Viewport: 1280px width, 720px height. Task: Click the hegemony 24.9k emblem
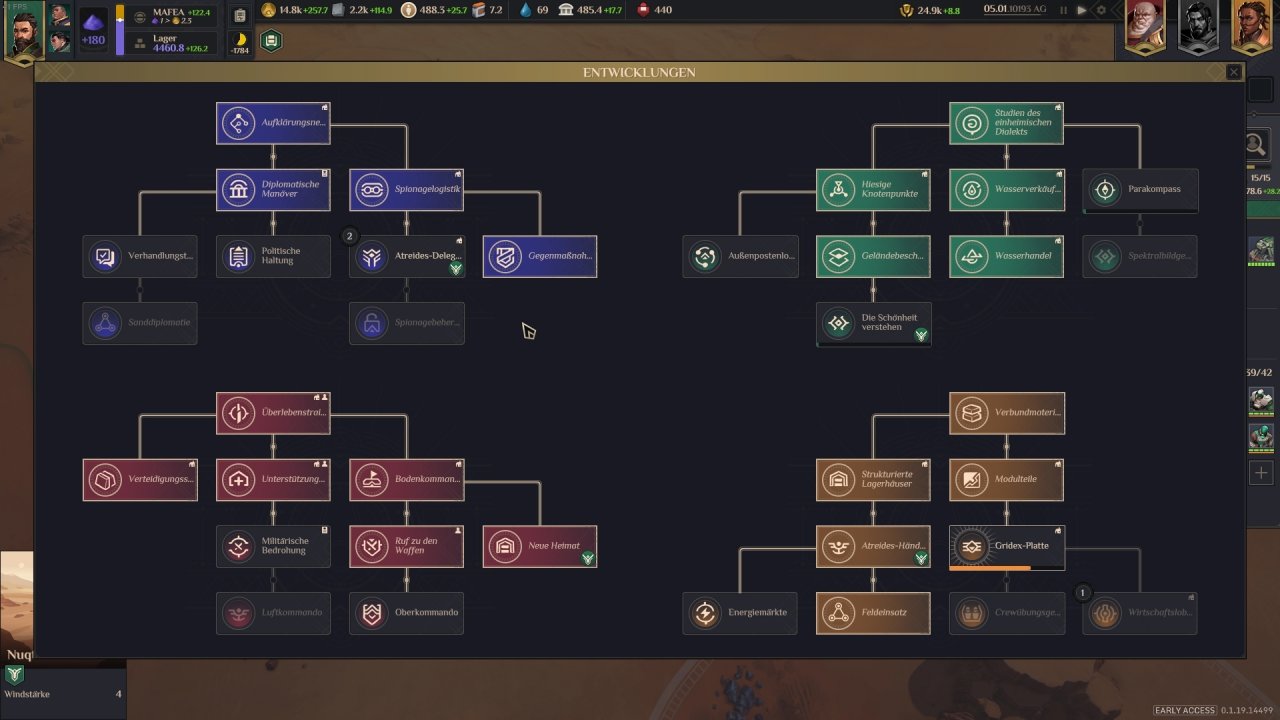(x=907, y=10)
